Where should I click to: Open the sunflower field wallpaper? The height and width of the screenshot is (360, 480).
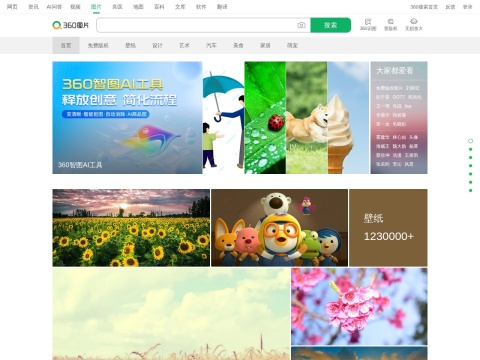pos(131,228)
